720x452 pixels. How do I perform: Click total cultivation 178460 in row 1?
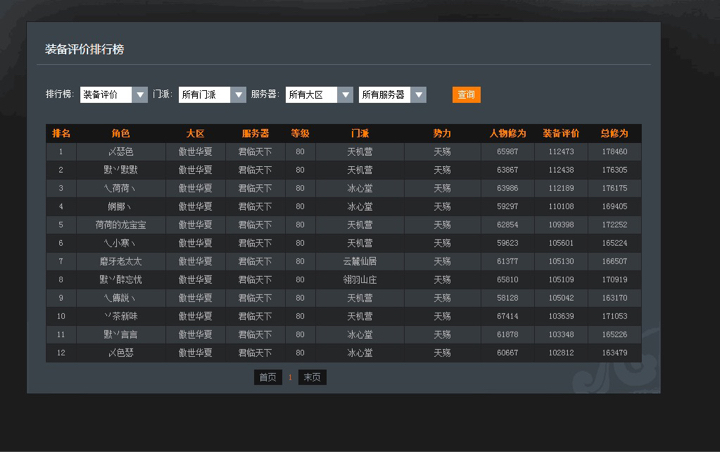[x=614, y=152]
